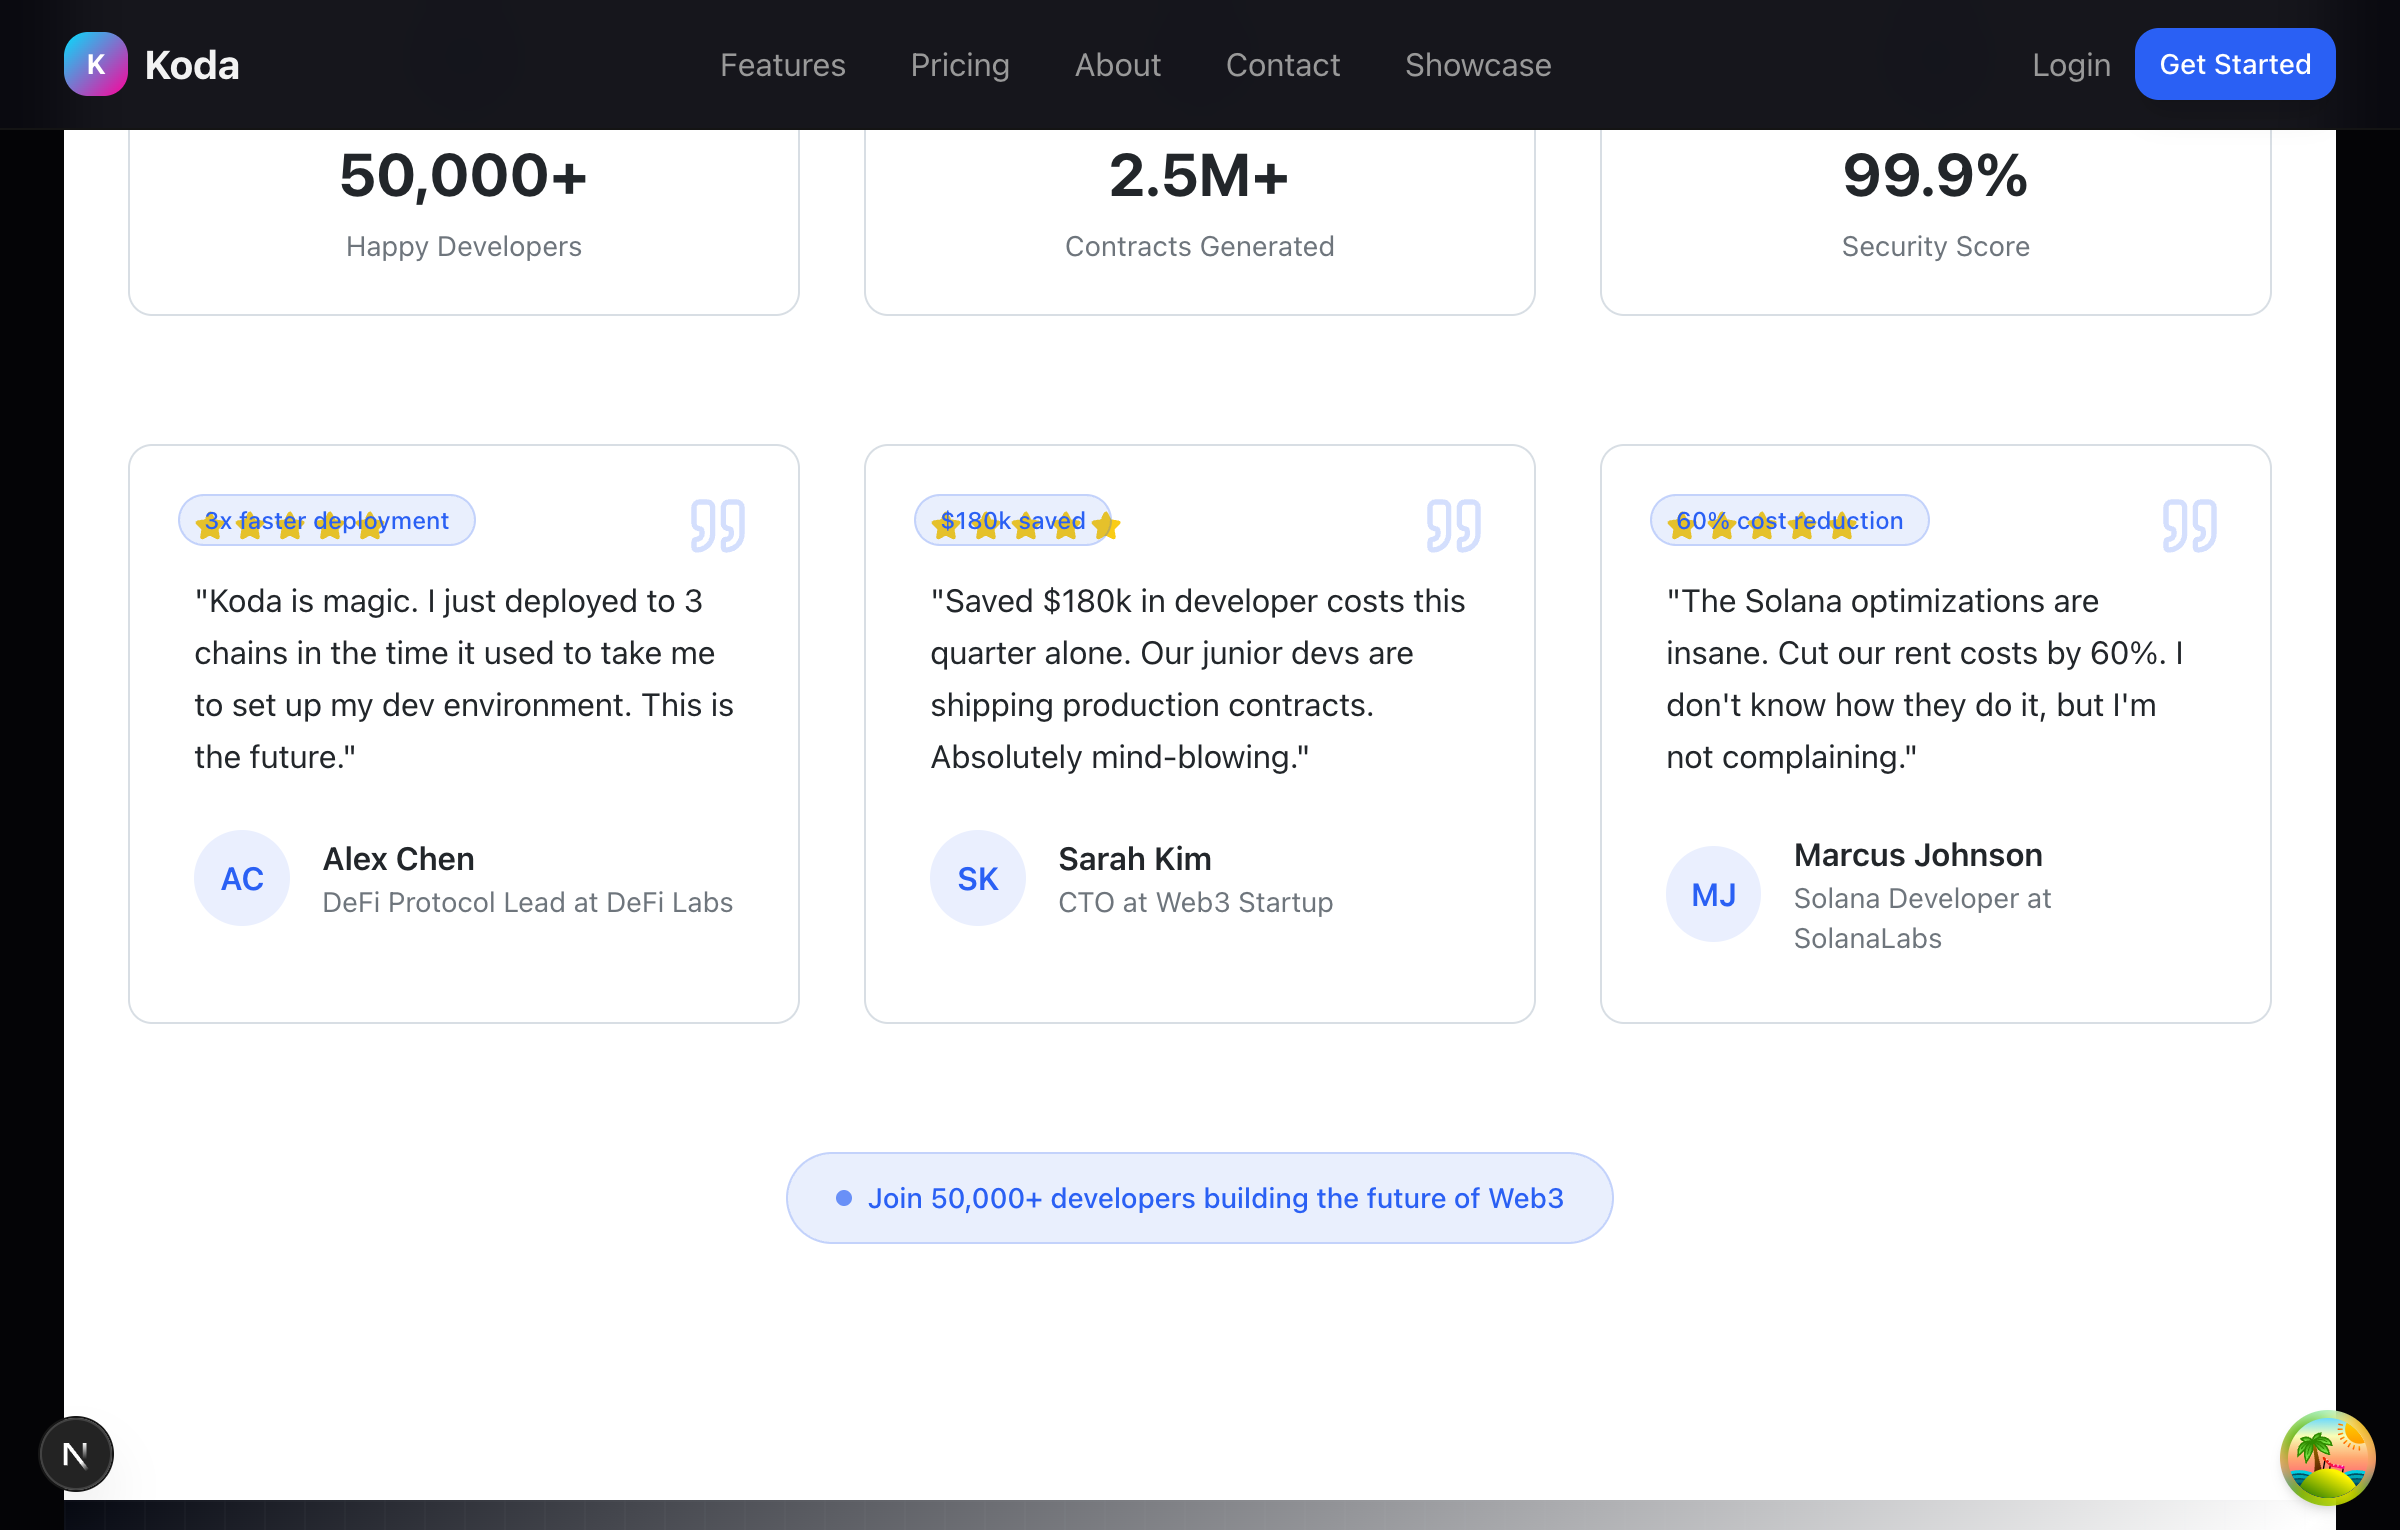The width and height of the screenshot is (2400, 1530).
Task: Click the palm tree icon in bottom corner
Action: pos(2326,1458)
